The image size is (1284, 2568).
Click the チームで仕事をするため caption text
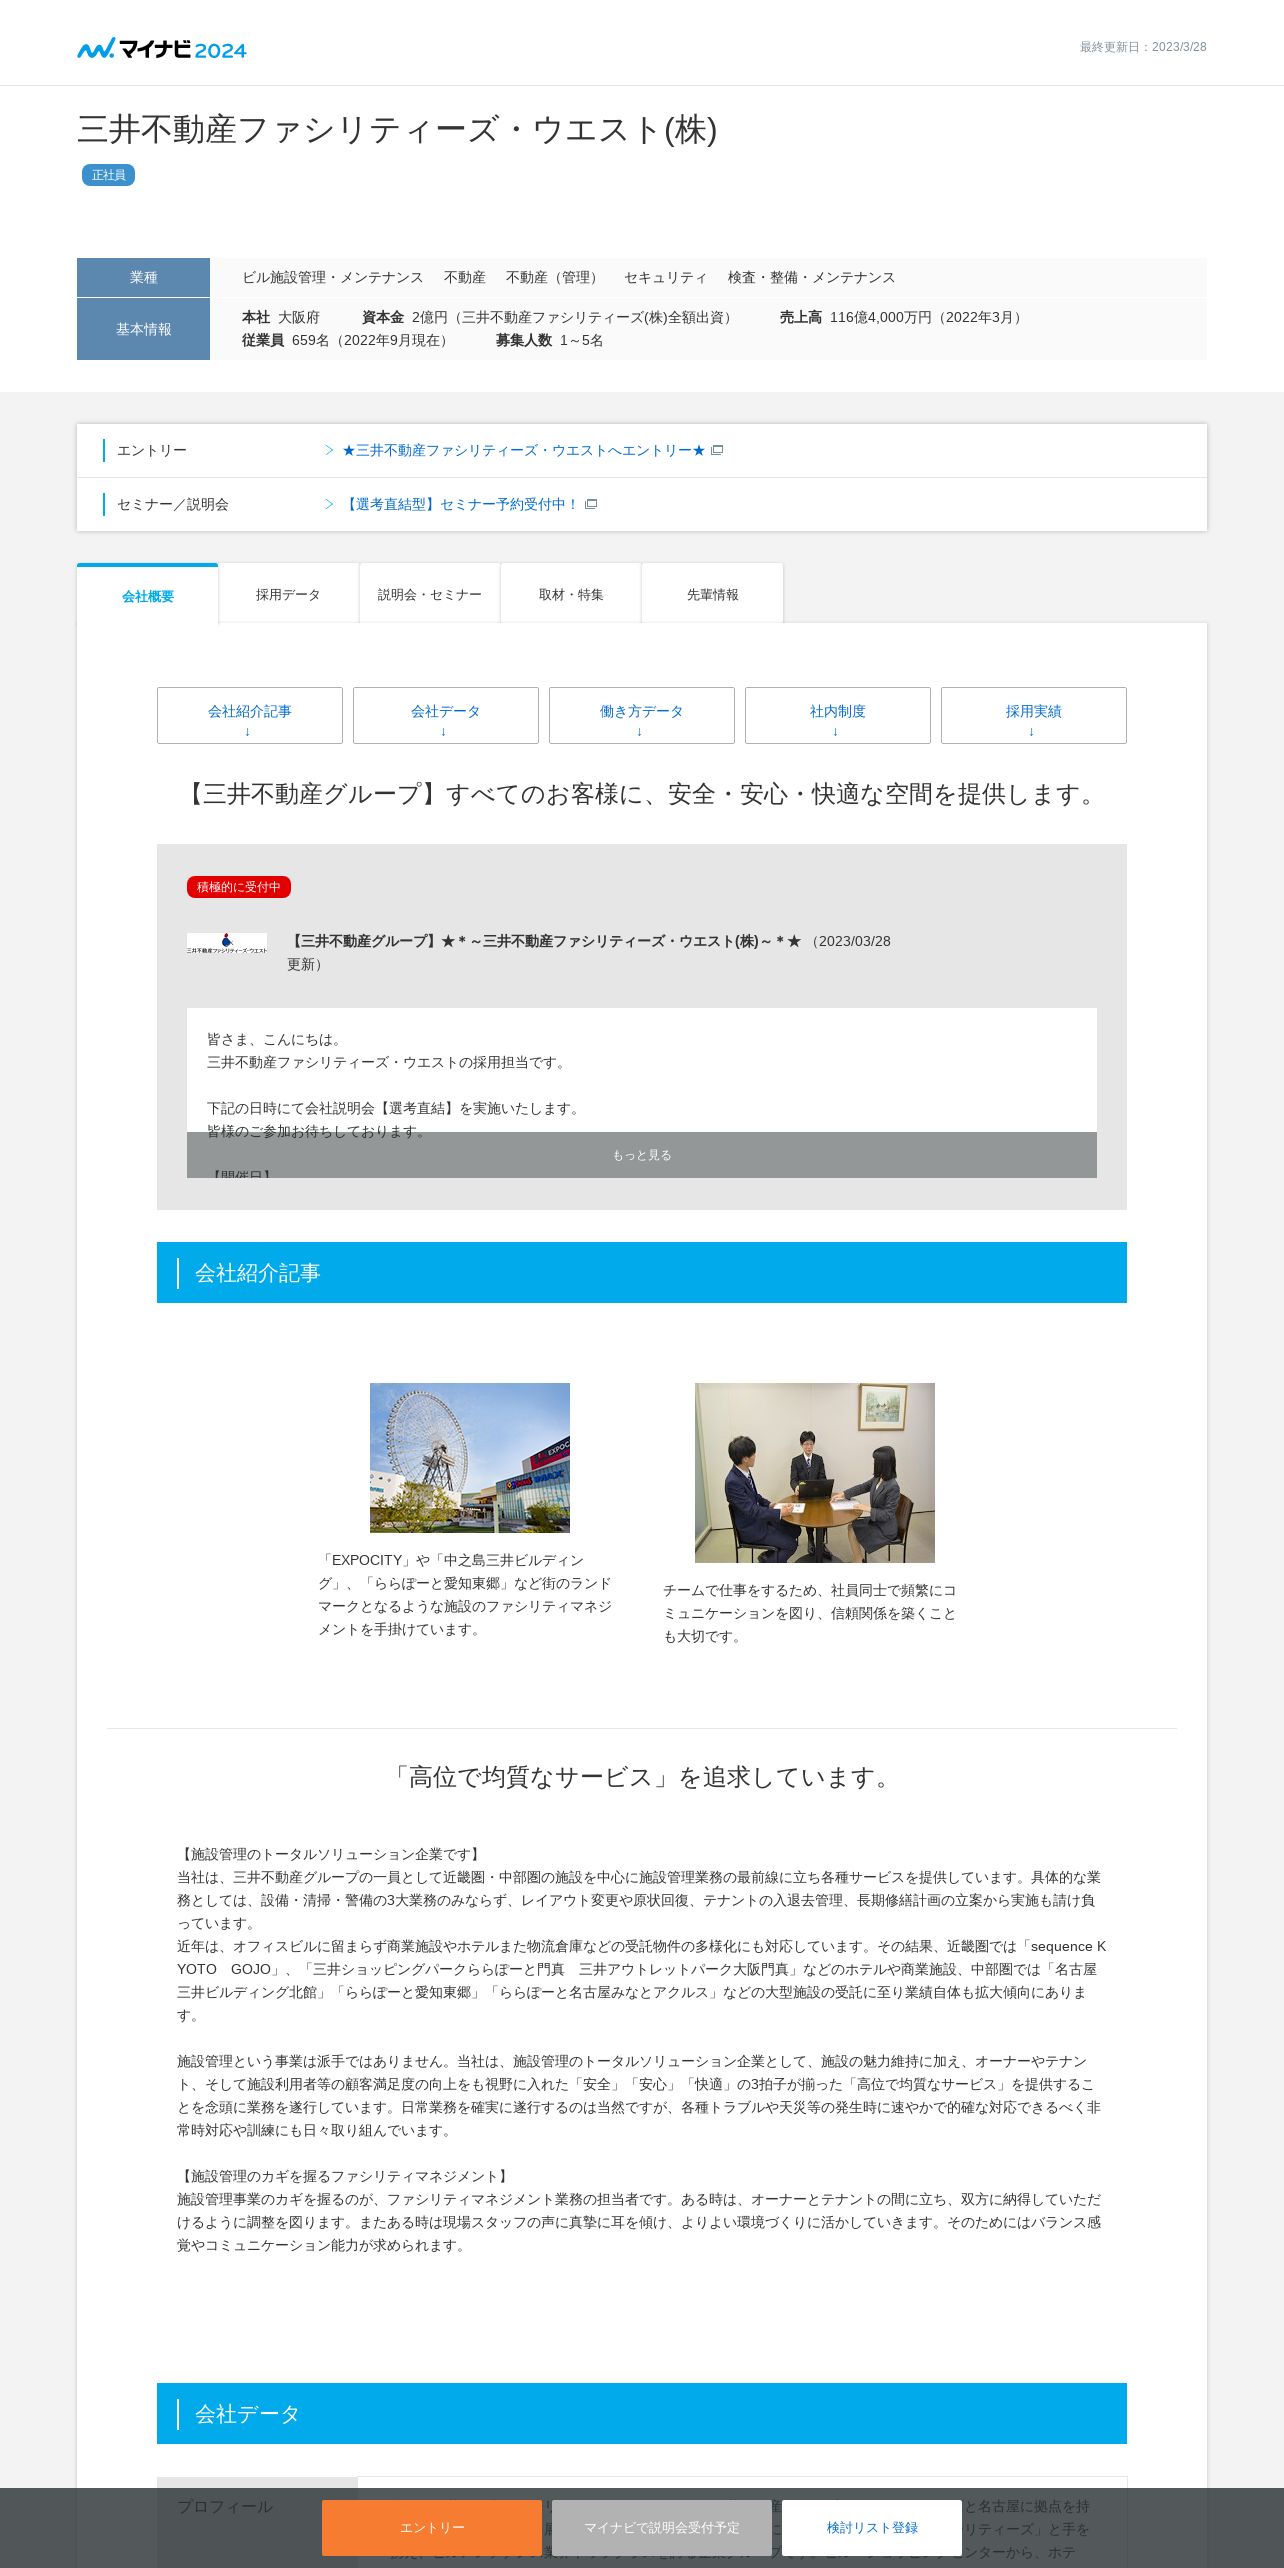[810, 1613]
